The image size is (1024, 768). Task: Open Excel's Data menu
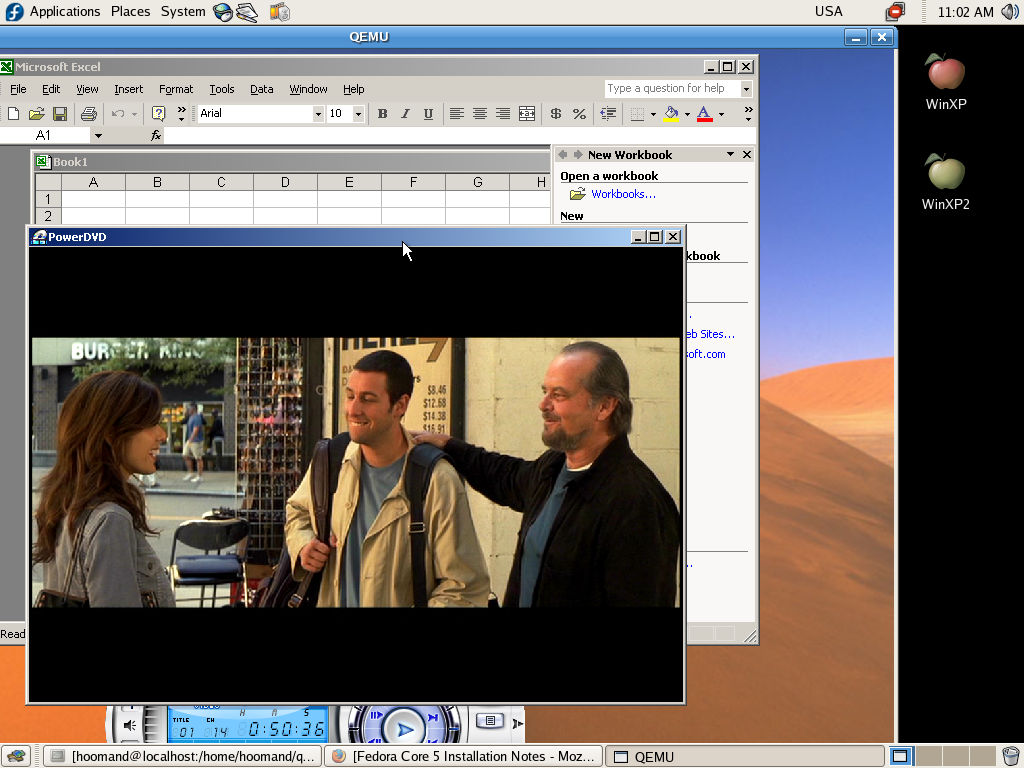point(261,89)
